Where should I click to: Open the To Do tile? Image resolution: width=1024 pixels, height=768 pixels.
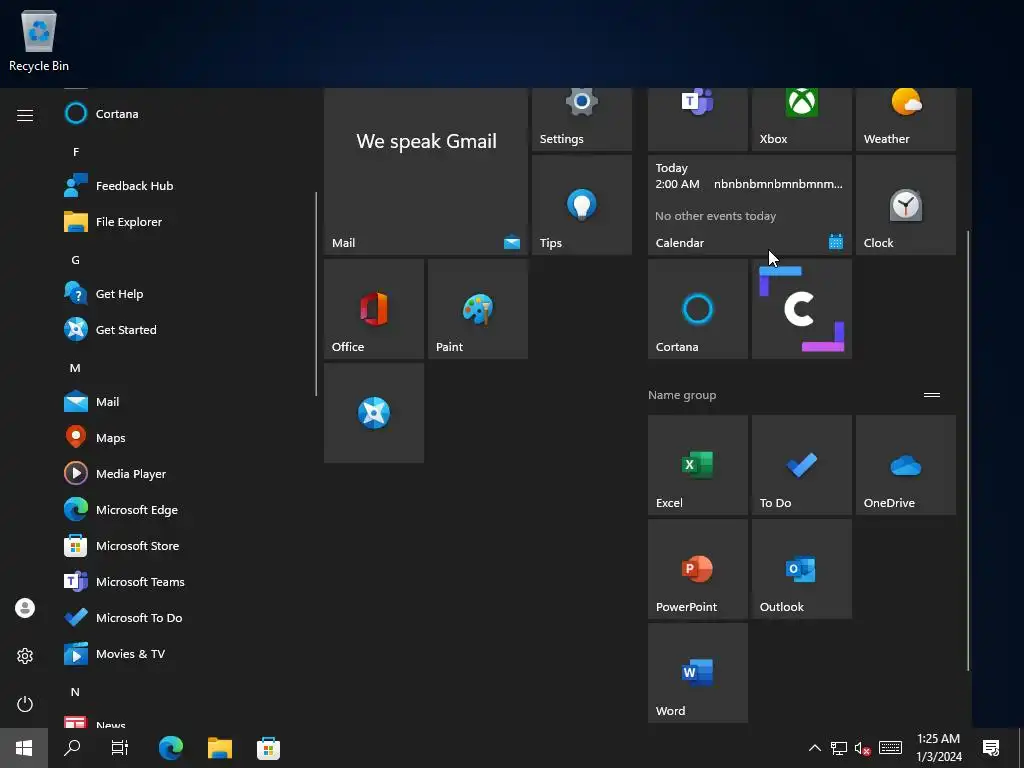[x=802, y=465]
